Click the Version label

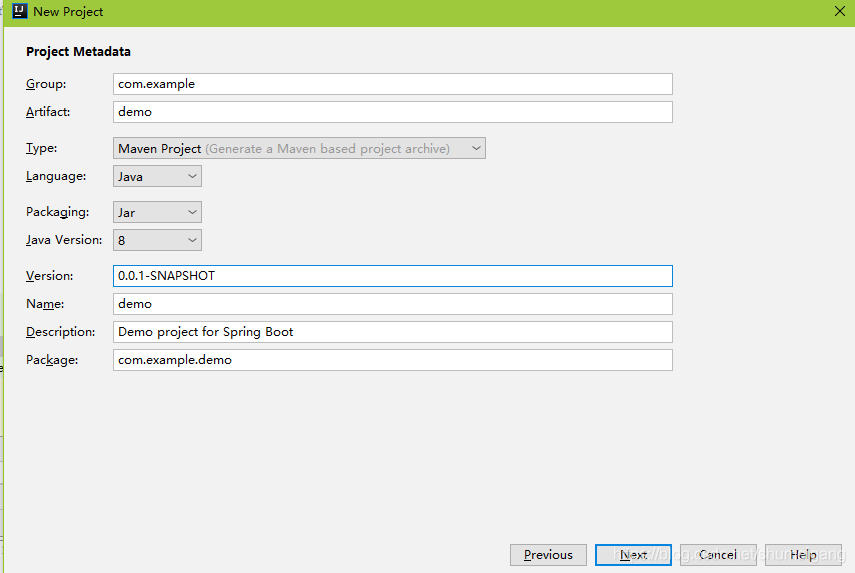point(49,276)
